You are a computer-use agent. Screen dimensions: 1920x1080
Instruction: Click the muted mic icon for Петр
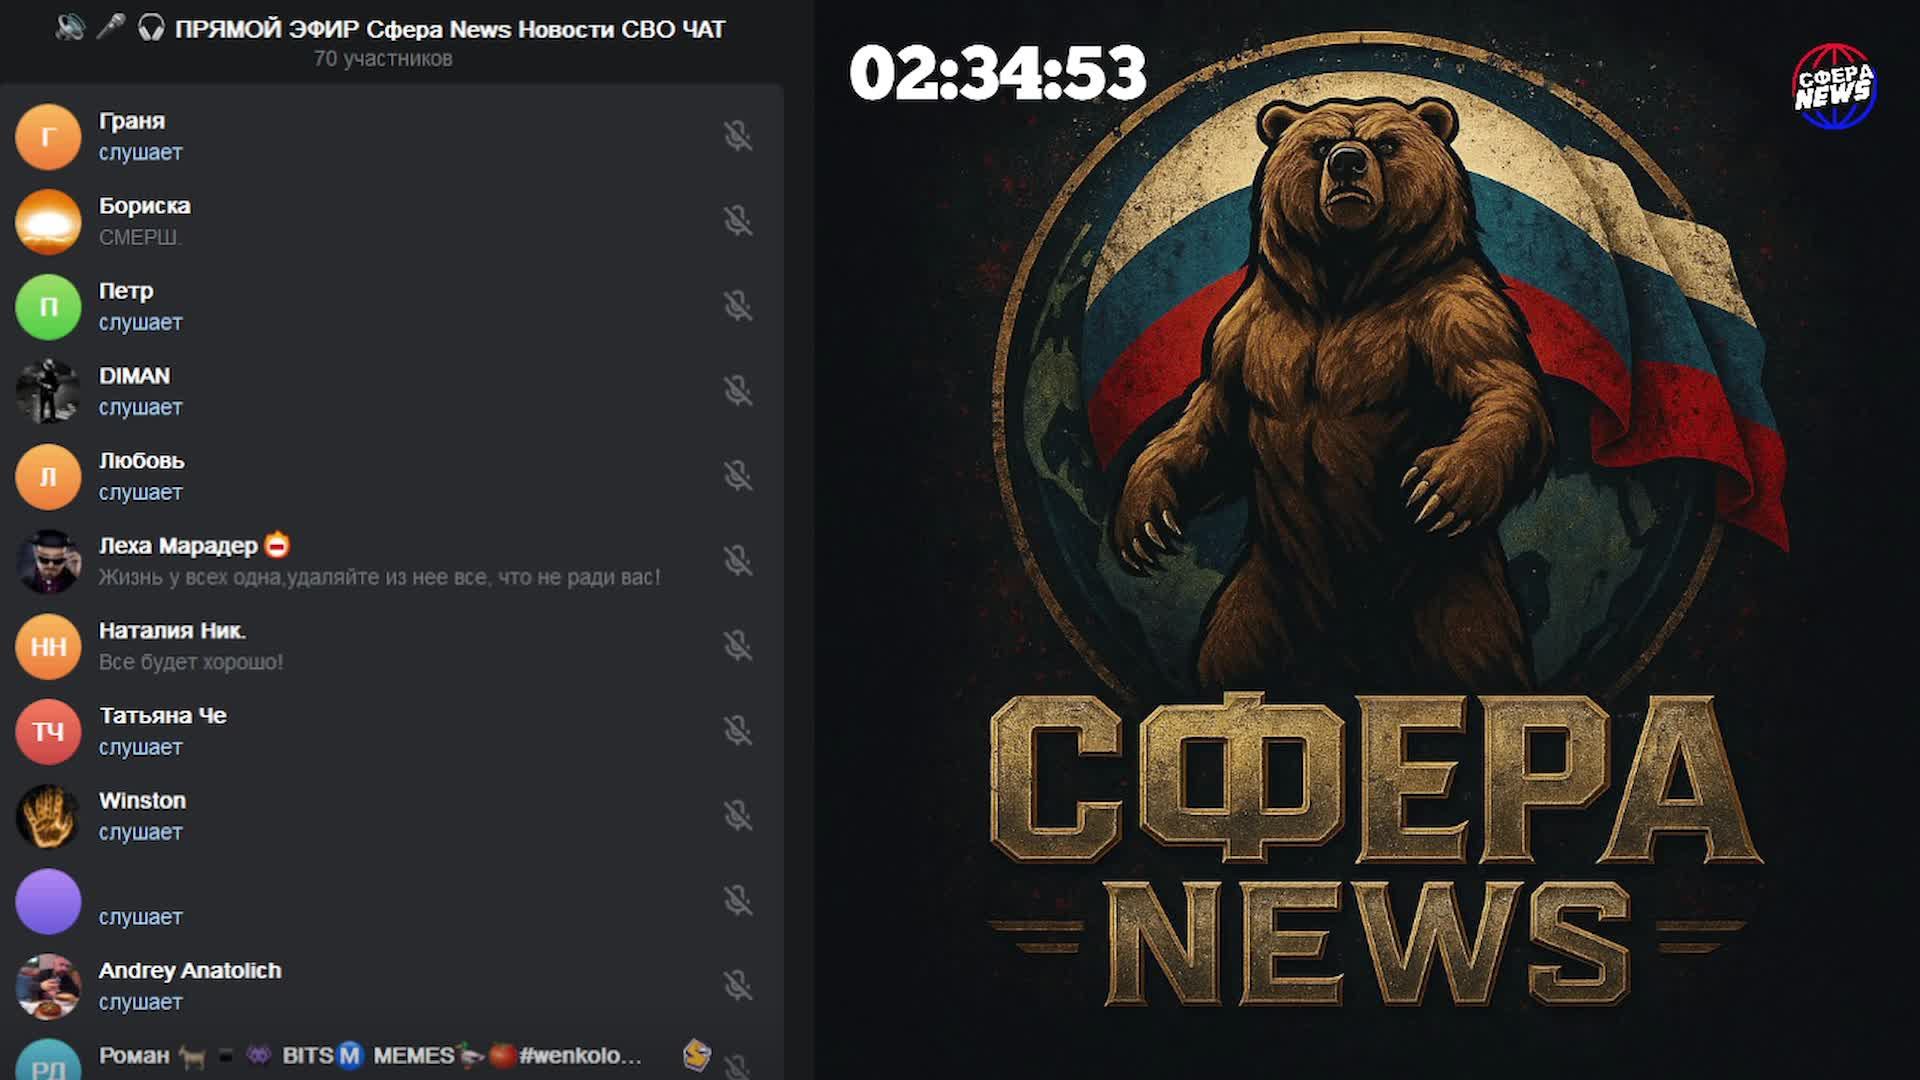pyautogui.click(x=738, y=306)
